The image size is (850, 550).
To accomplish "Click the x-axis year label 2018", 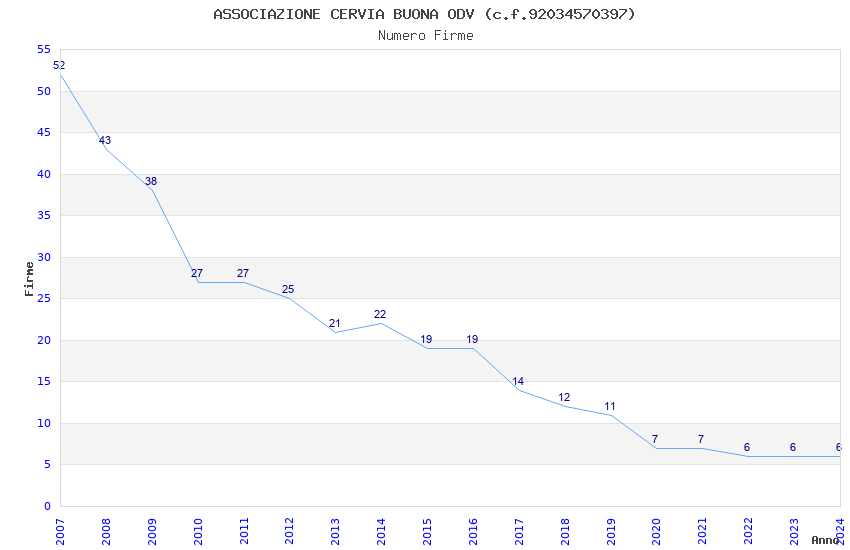I will point(565,532).
